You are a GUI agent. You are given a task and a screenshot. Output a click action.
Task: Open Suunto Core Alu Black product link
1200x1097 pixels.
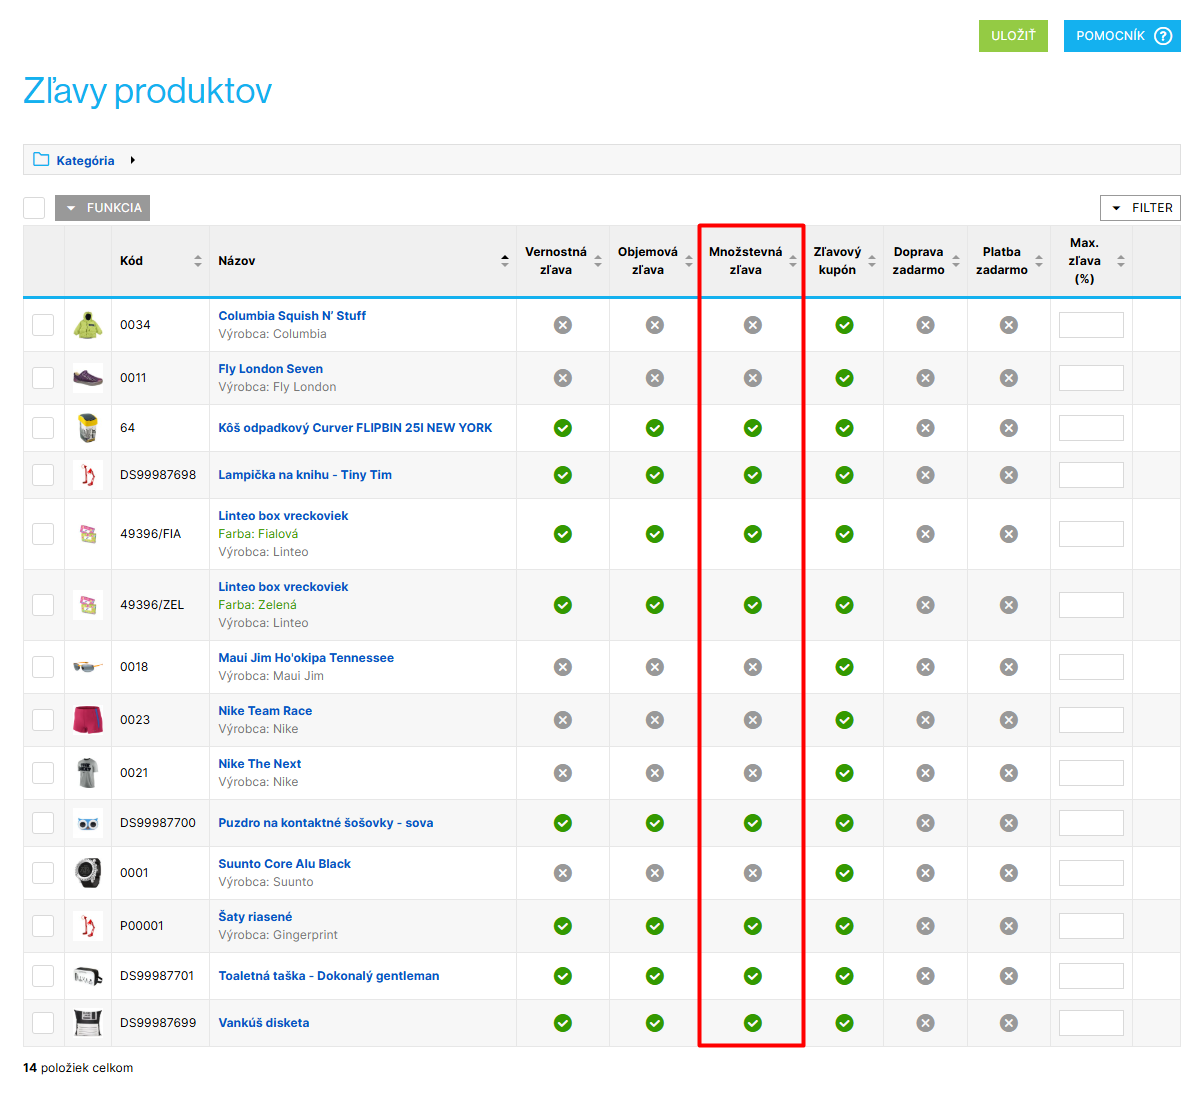click(x=284, y=864)
